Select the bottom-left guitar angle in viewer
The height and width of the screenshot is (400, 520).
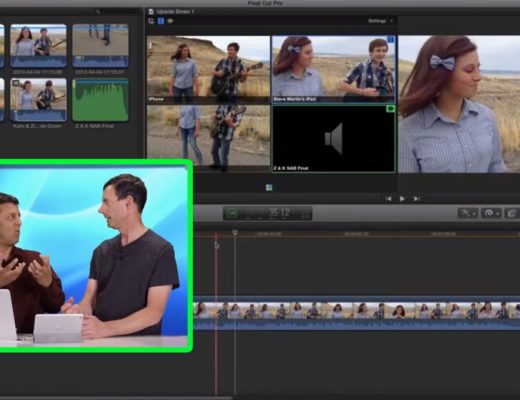[x=208, y=139]
